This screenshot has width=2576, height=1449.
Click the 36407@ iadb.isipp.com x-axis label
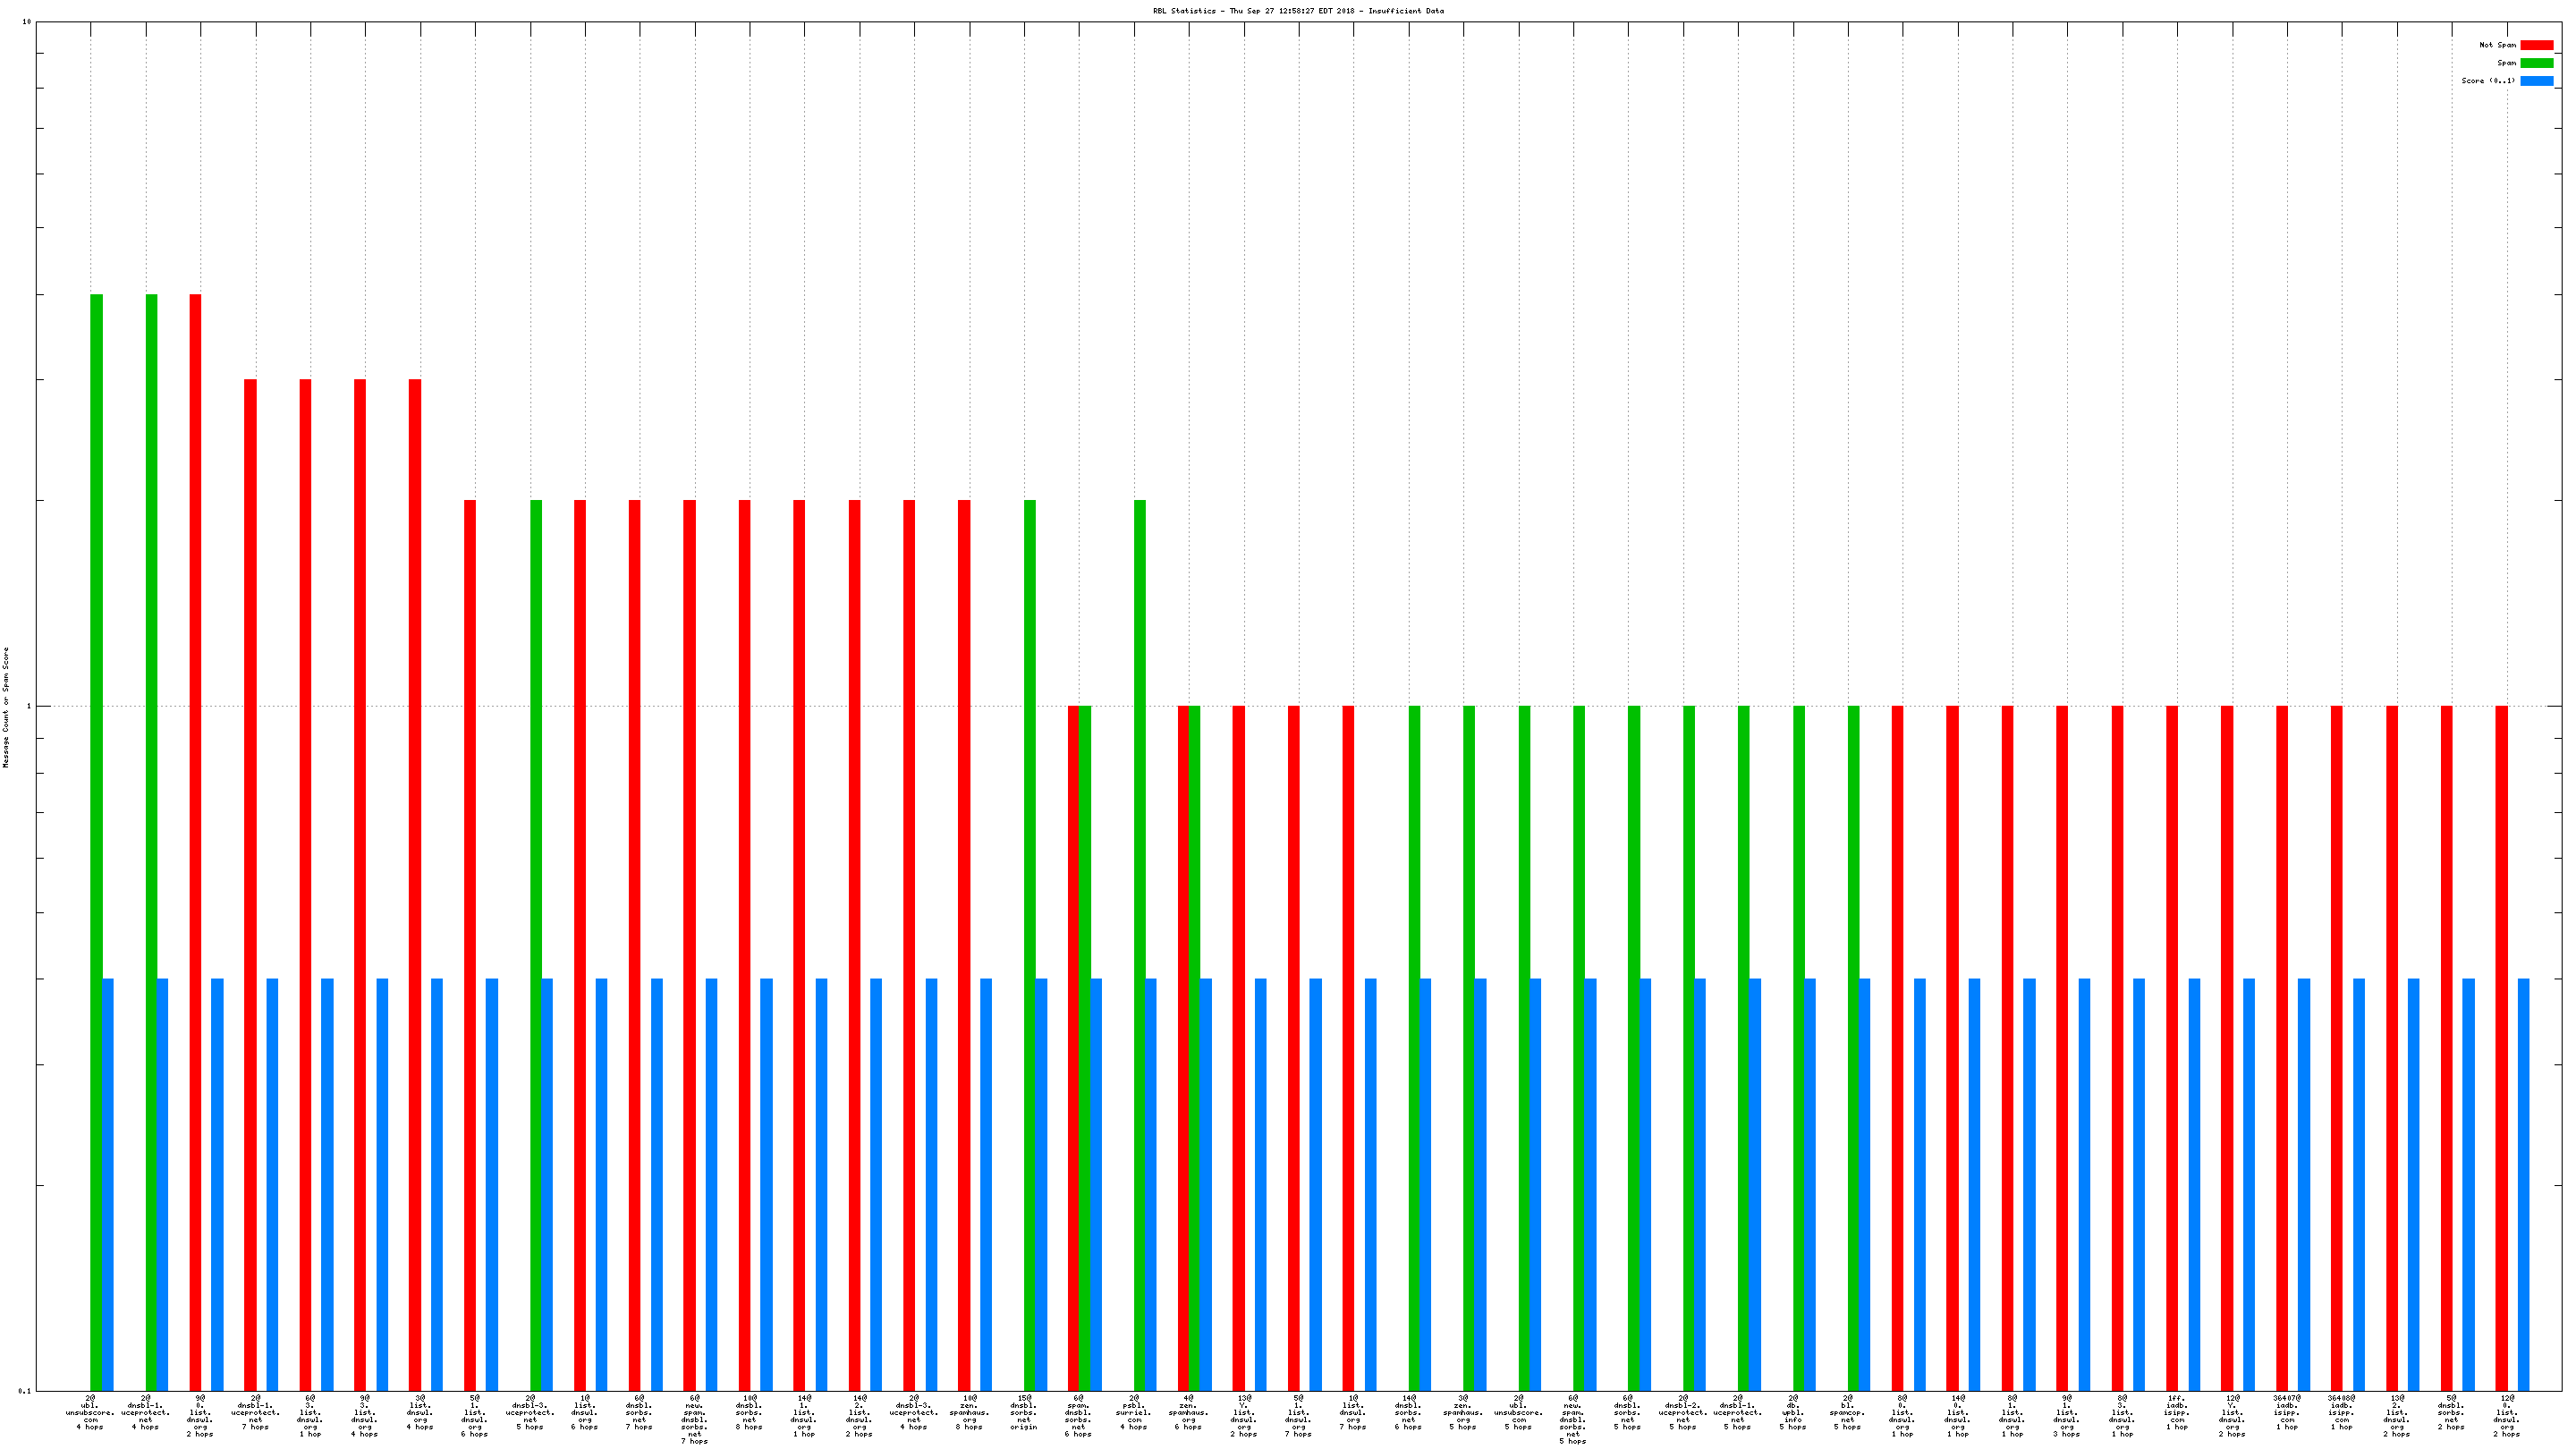pyautogui.click(x=2286, y=1412)
